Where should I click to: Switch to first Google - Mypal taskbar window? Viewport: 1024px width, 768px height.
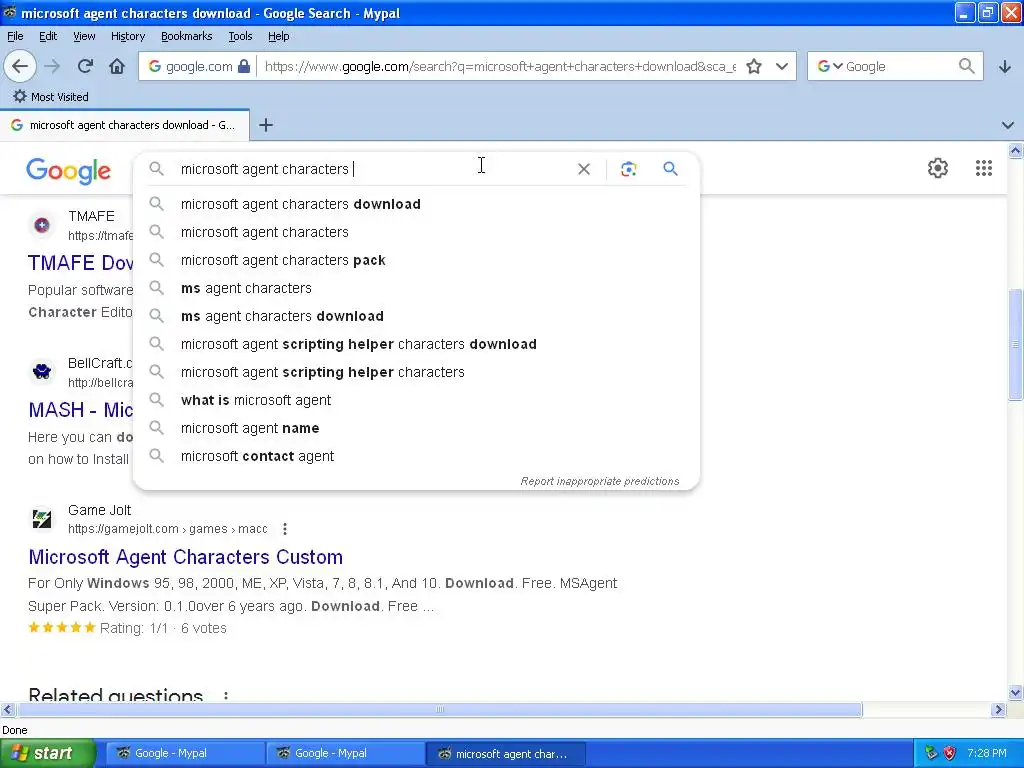click(183, 753)
